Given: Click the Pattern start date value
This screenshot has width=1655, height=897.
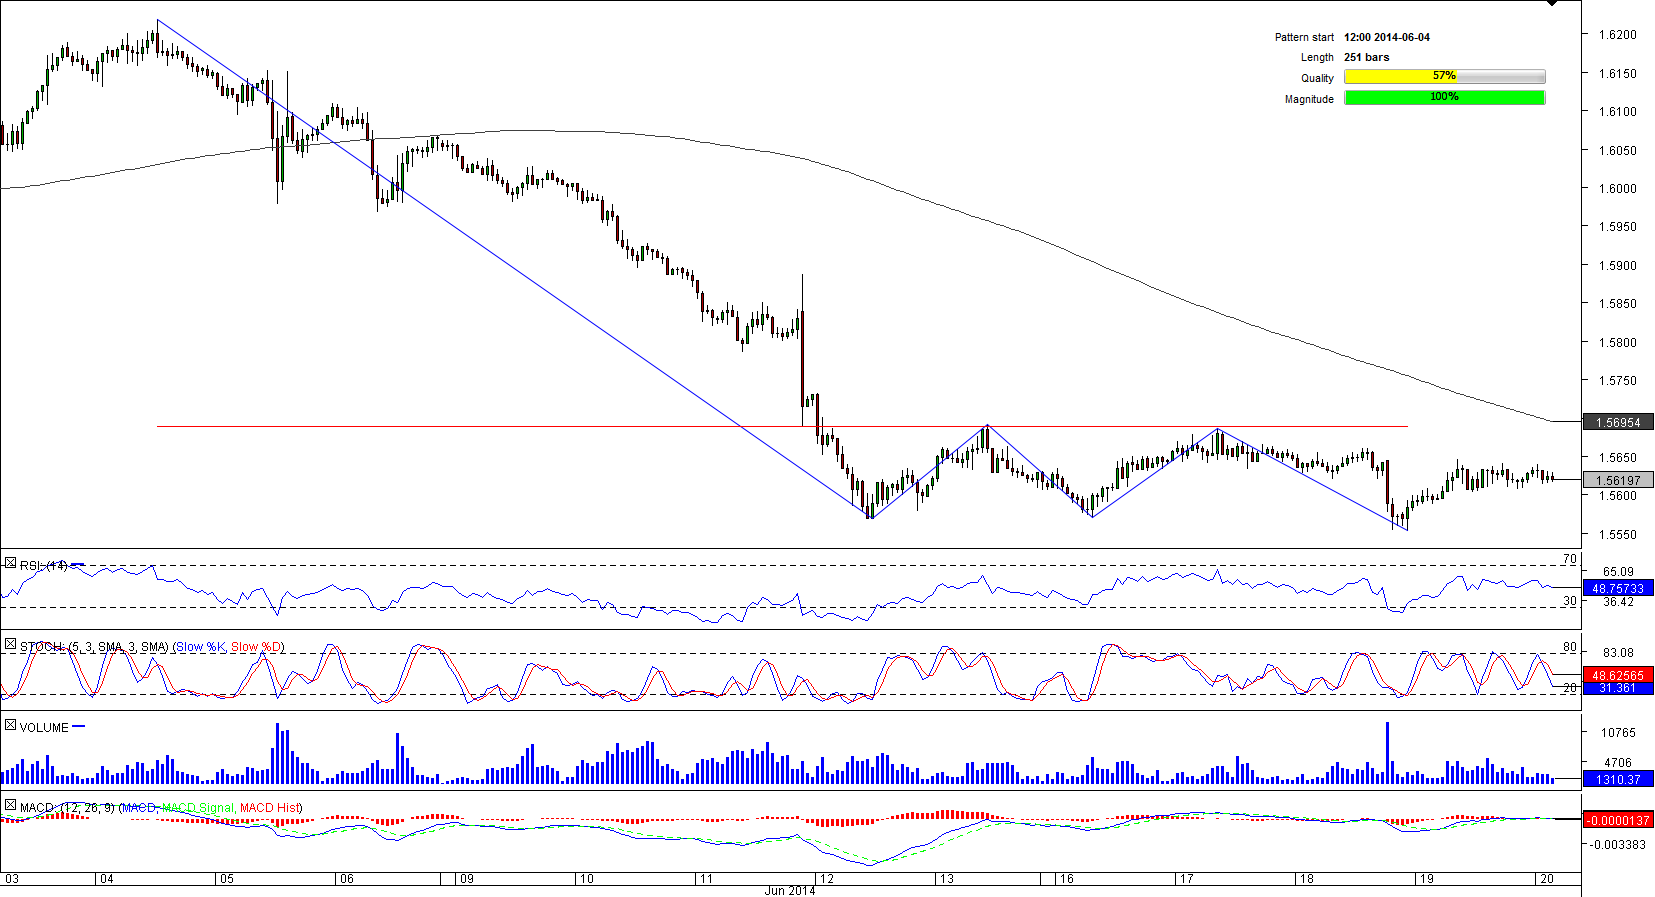Looking at the screenshot, I should coord(1386,37).
